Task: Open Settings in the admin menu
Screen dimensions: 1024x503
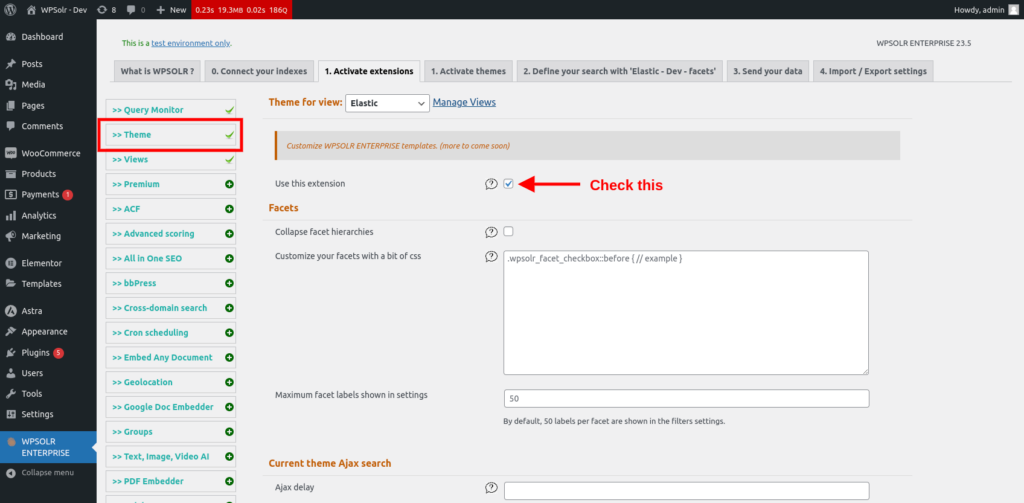Action: pyautogui.click(x=48, y=414)
